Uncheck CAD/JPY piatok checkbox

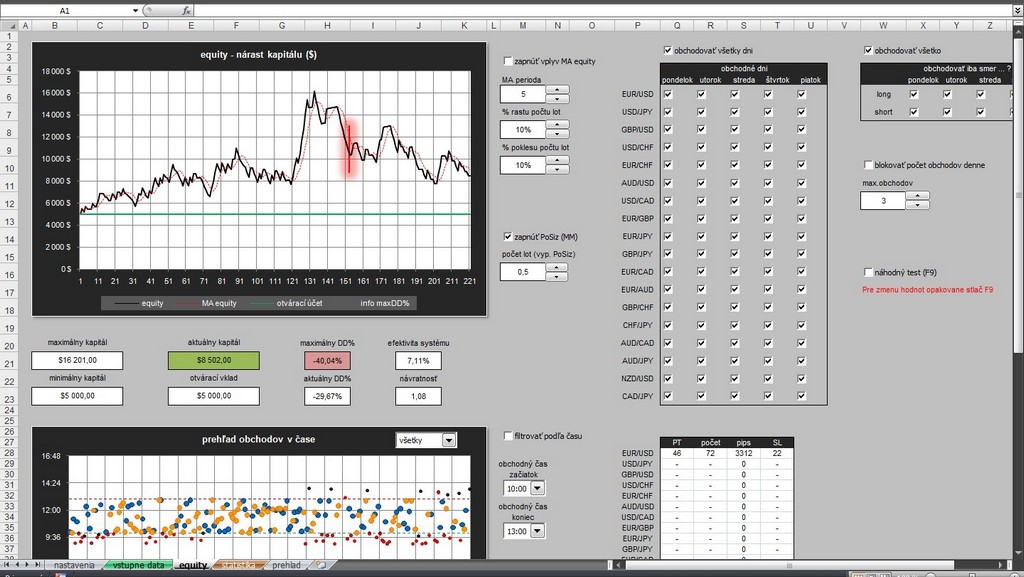pos(801,396)
